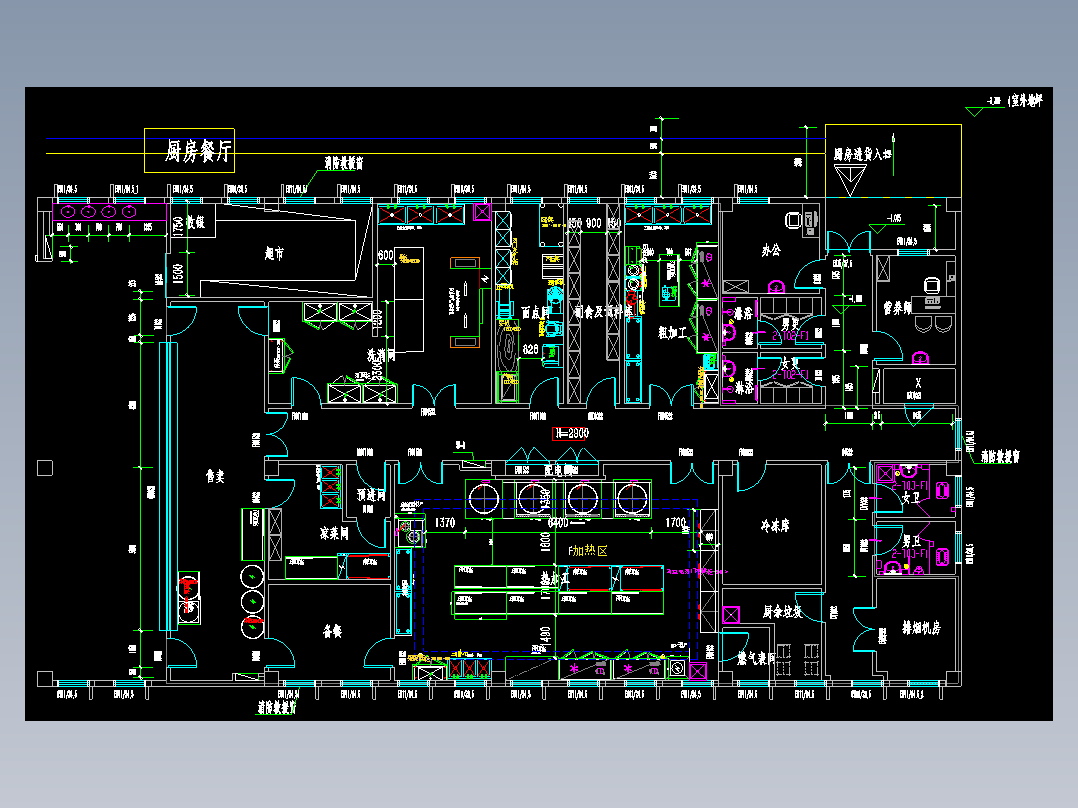Click the '排烟机房' room label
The image size is (1078, 808).
pos(921,628)
